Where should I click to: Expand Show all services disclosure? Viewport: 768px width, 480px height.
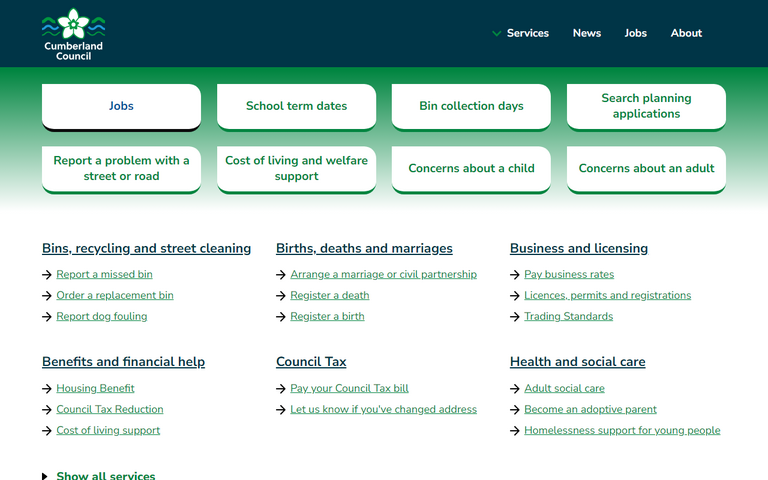click(99, 476)
